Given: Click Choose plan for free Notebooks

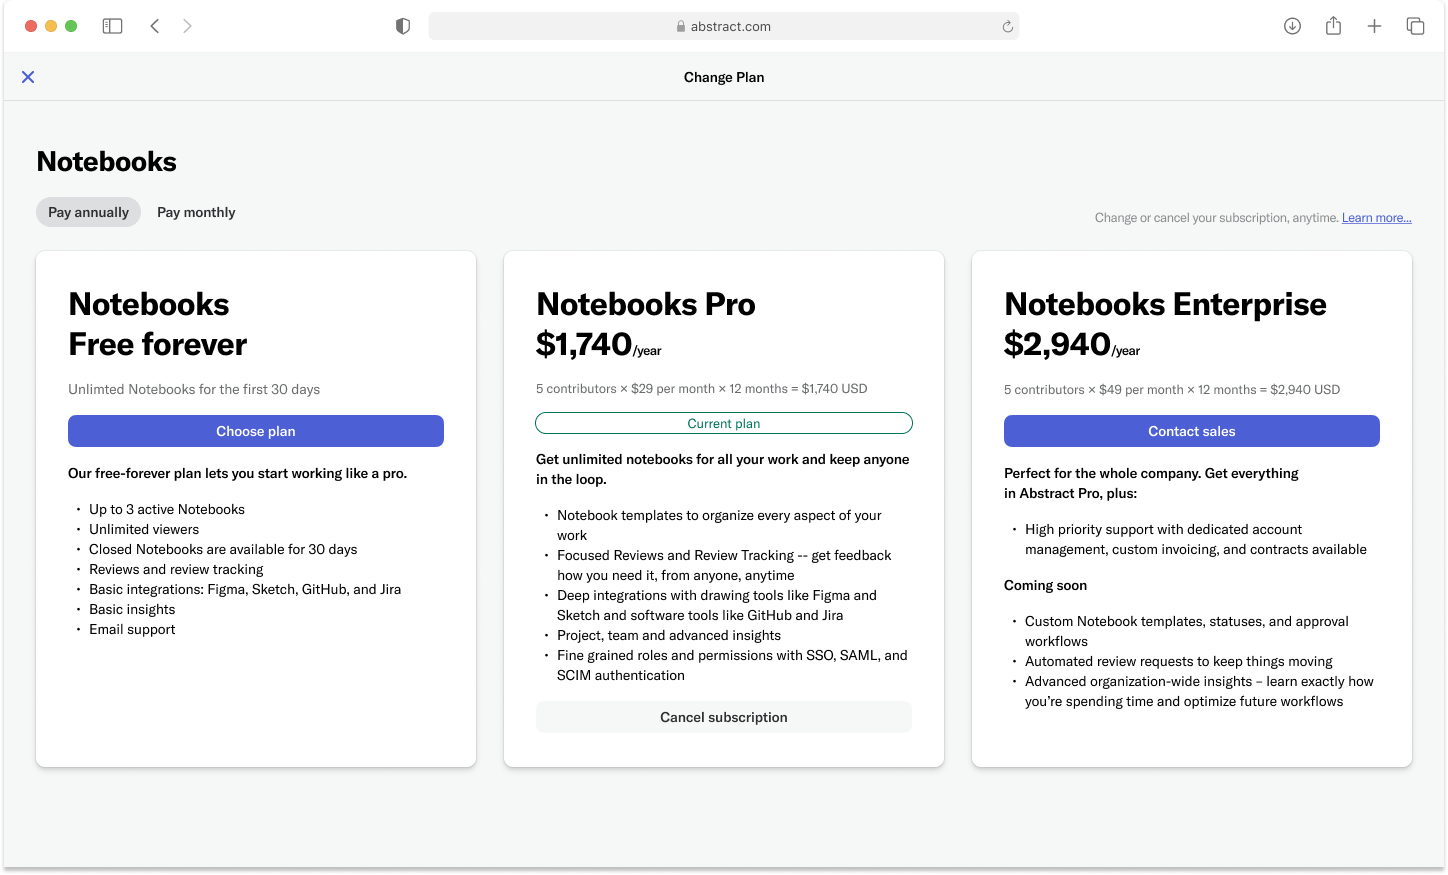Looking at the screenshot, I should coord(256,431).
